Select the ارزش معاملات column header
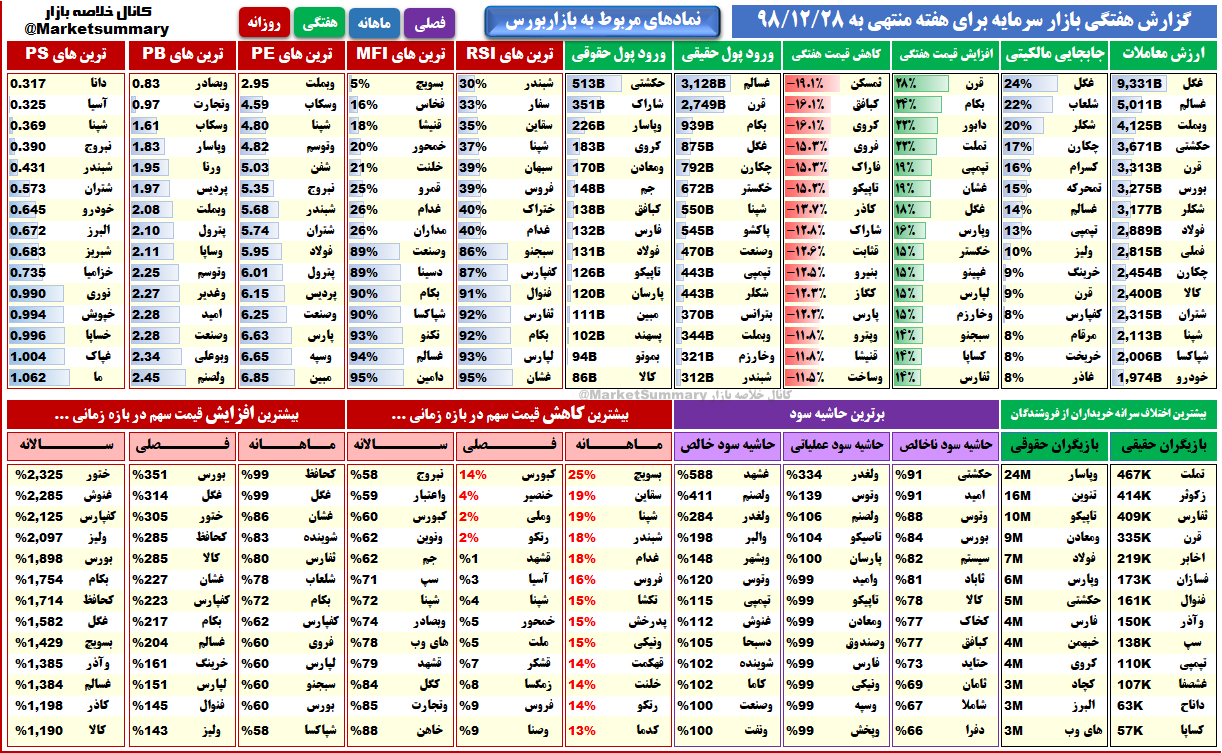1222x753 pixels. click(x=1164, y=54)
